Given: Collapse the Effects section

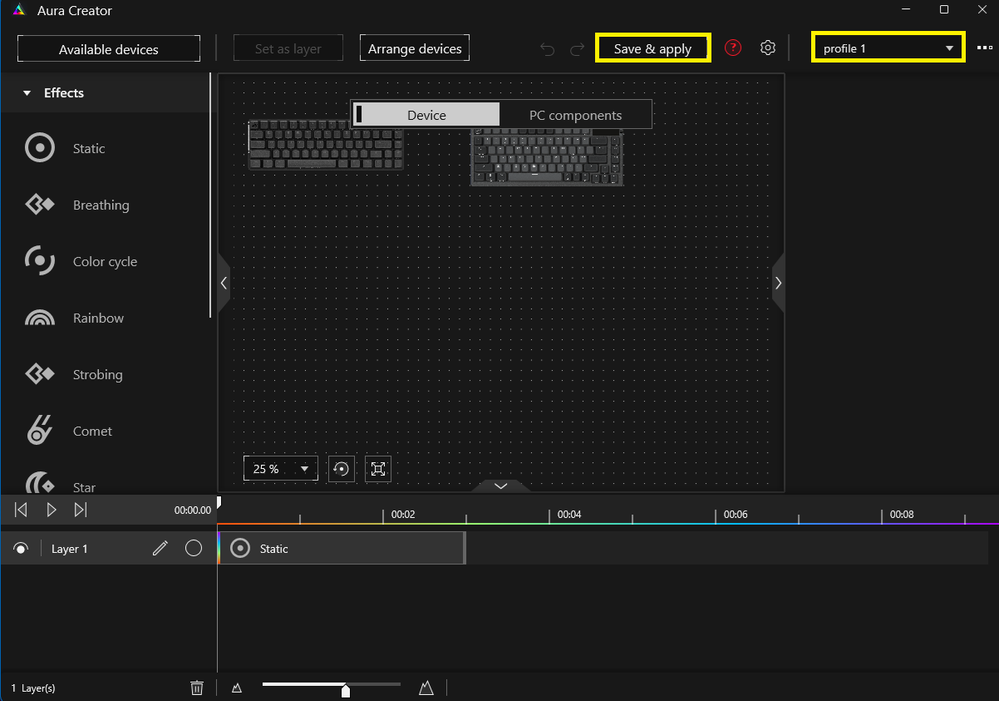Looking at the screenshot, I should (x=27, y=93).
